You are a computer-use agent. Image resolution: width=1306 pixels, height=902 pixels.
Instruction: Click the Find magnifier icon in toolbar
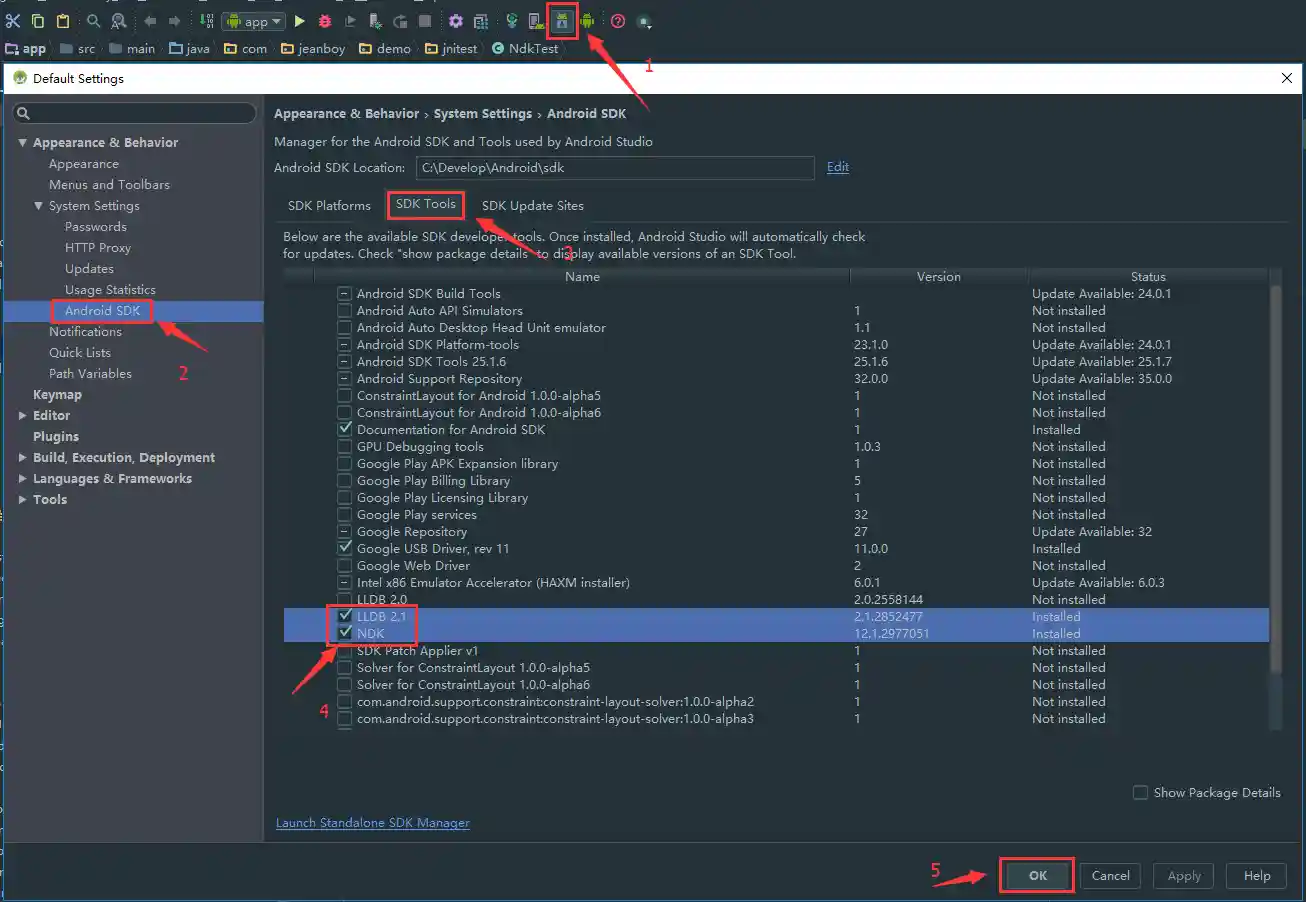coord(93,21)
